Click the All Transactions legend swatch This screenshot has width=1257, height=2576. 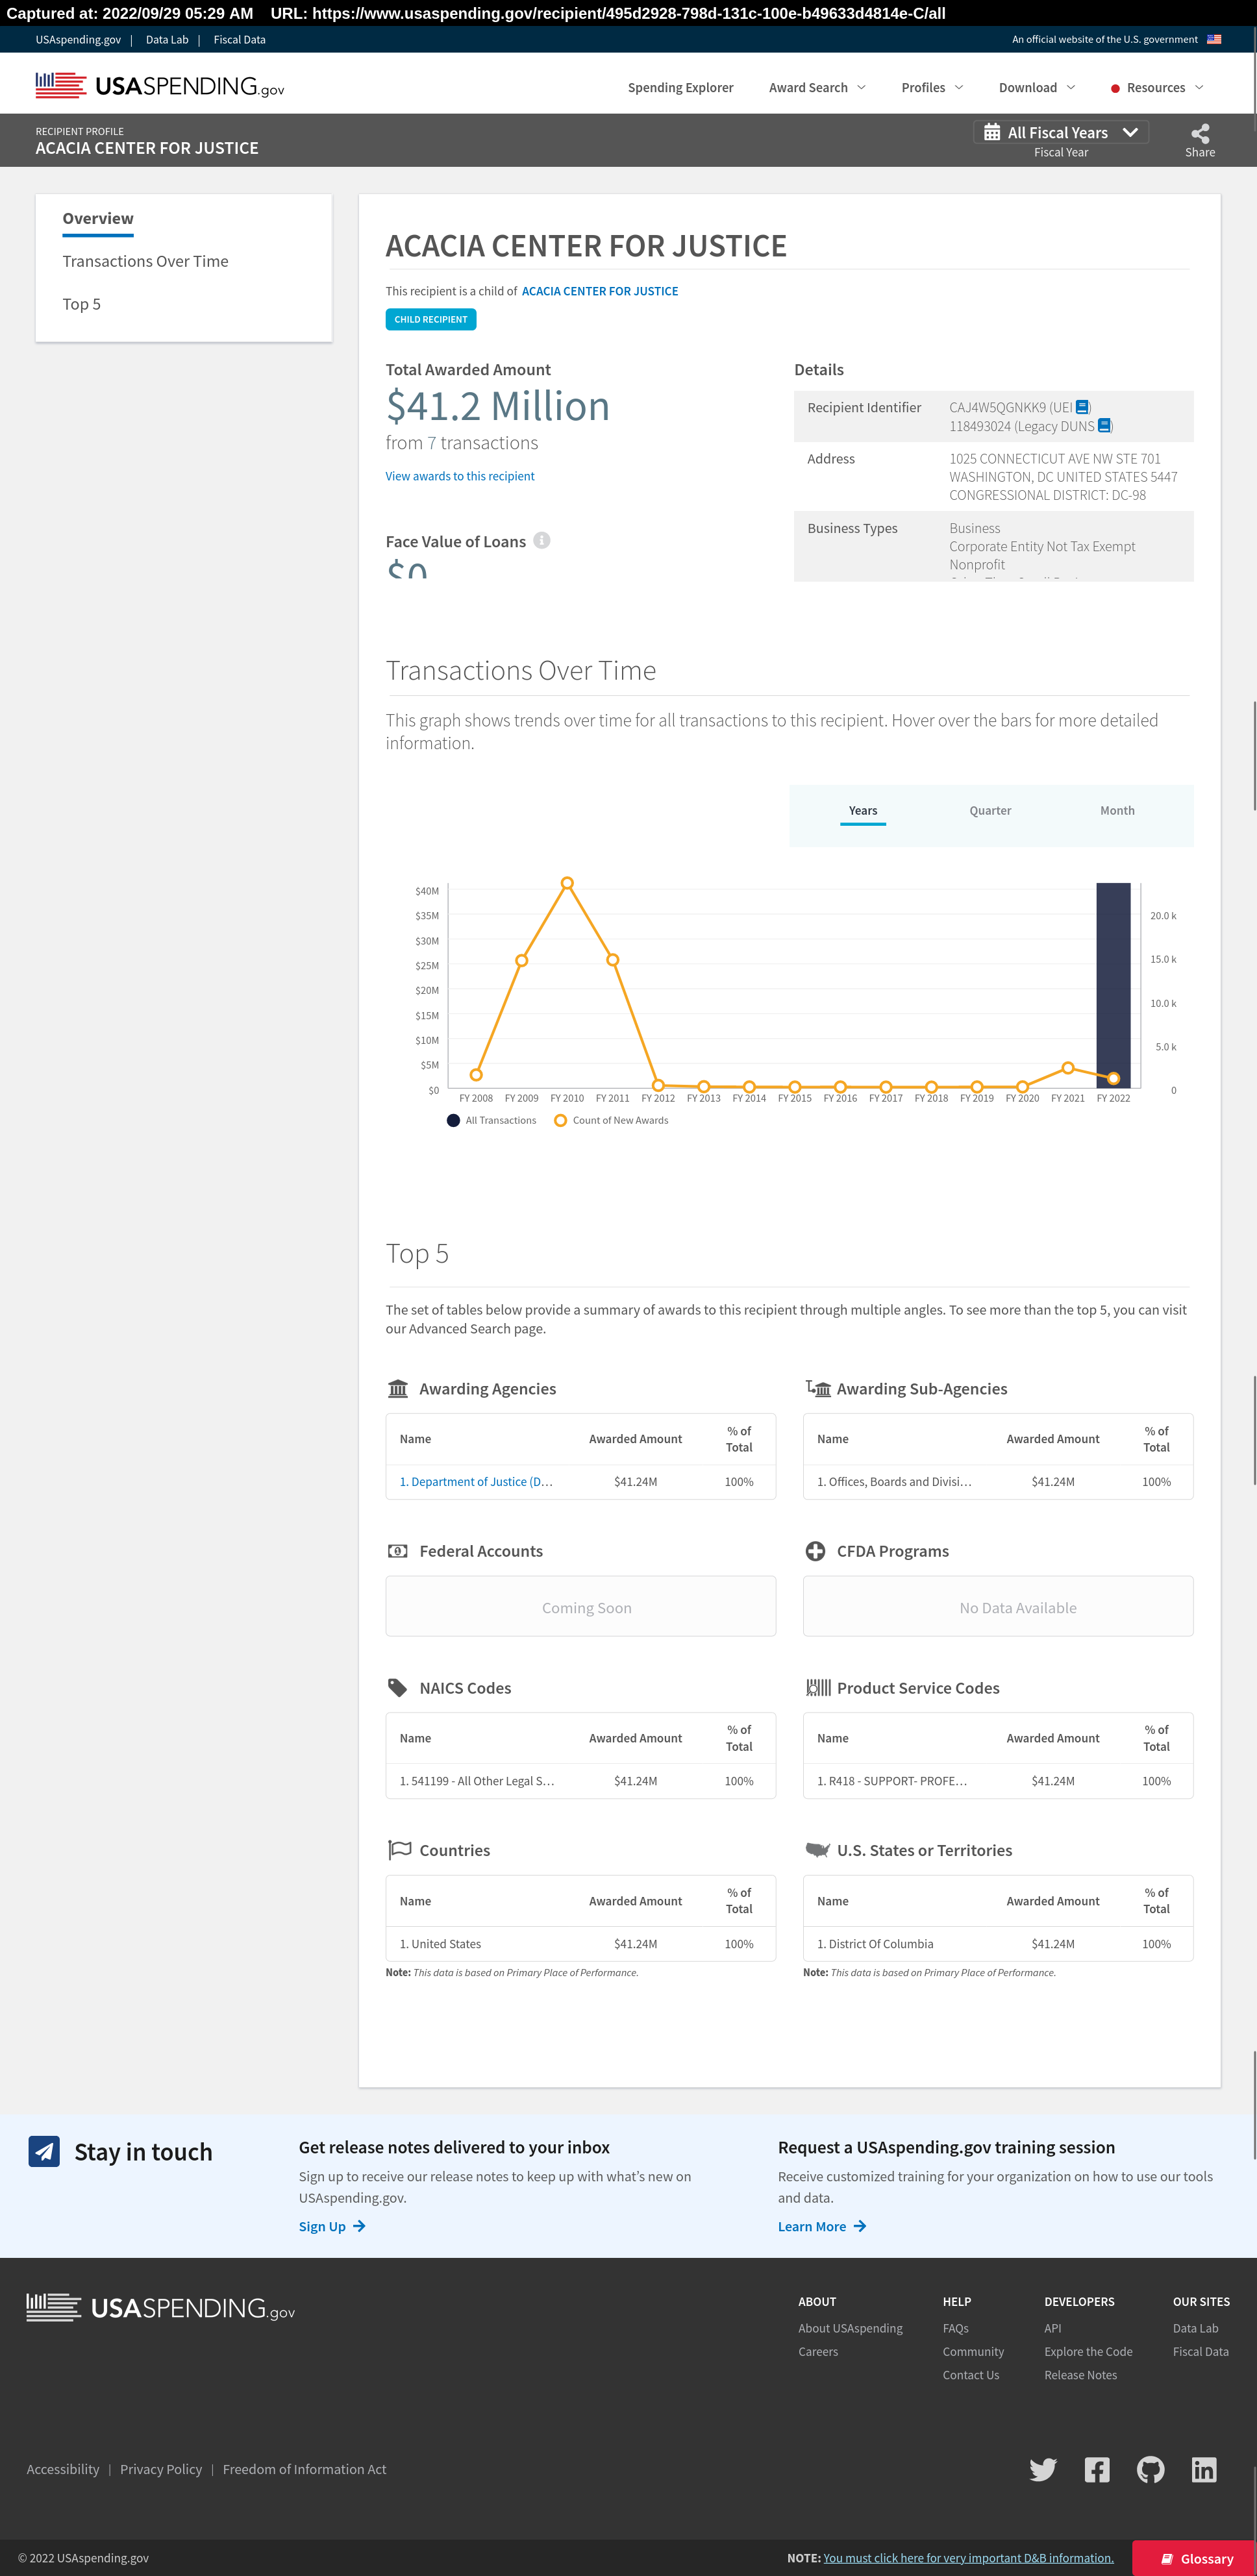click(x=453, y=1120)
